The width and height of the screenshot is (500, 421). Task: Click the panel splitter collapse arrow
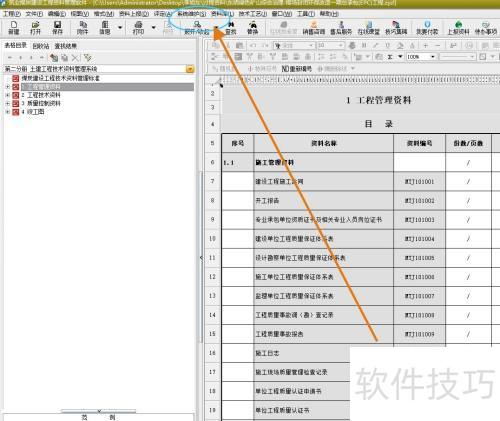coord(201,258)
